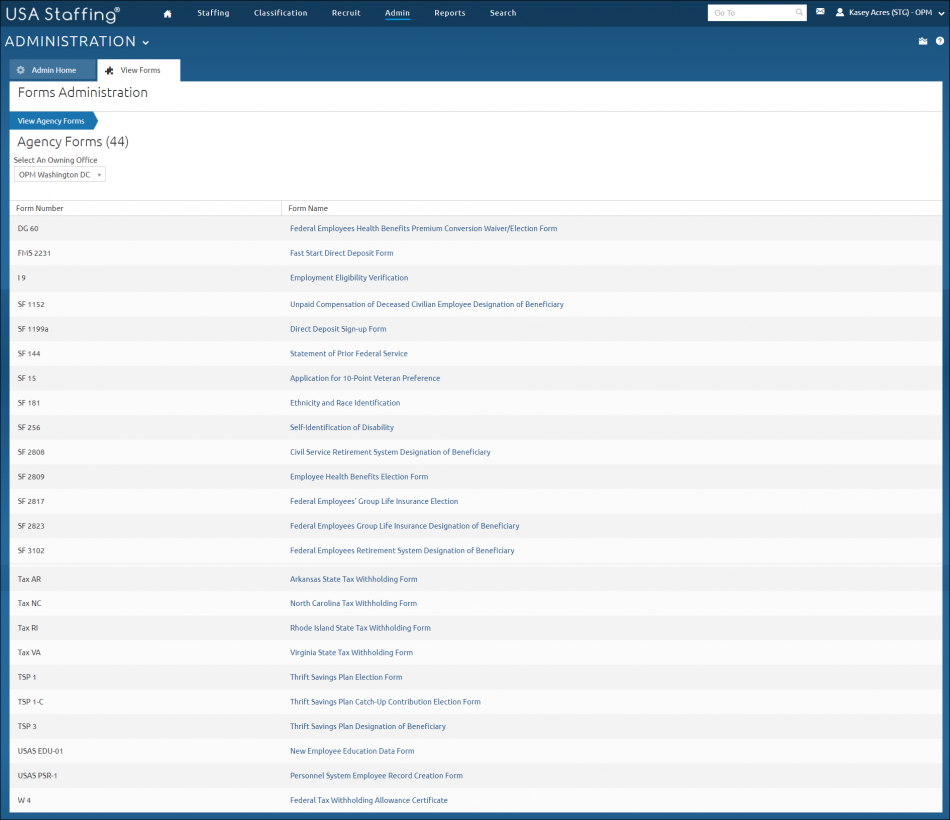
Task: Open the messages envelope icon
Action: (x=820, y=12)
